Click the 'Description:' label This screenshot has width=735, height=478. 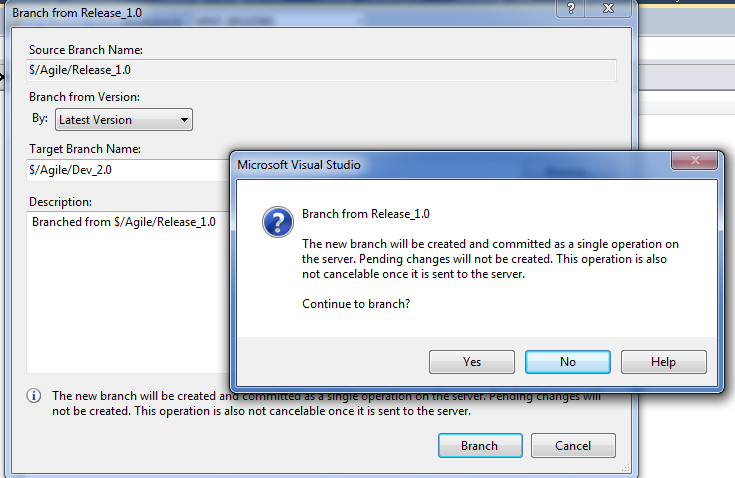tap(60, 202)
